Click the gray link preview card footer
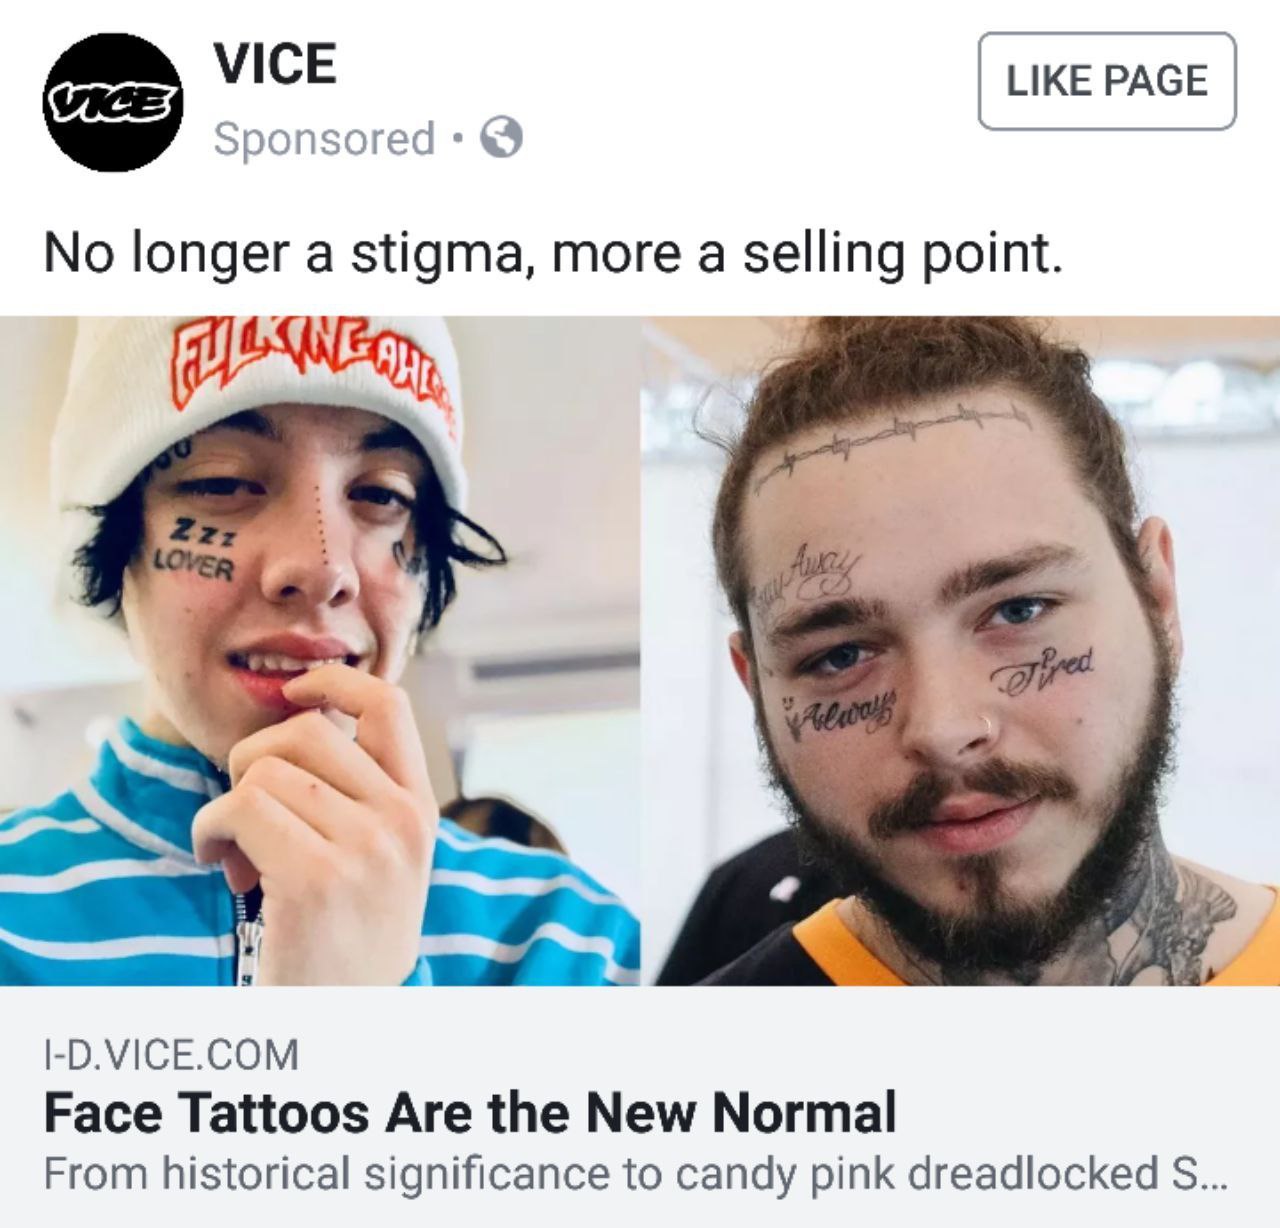Image resolution: width=1280 pixels, height=1228 pixels. point(640,1107)
